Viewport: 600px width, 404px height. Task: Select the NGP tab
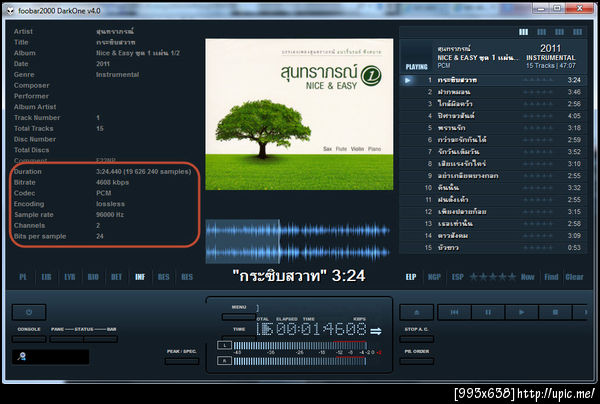(434, 277)
